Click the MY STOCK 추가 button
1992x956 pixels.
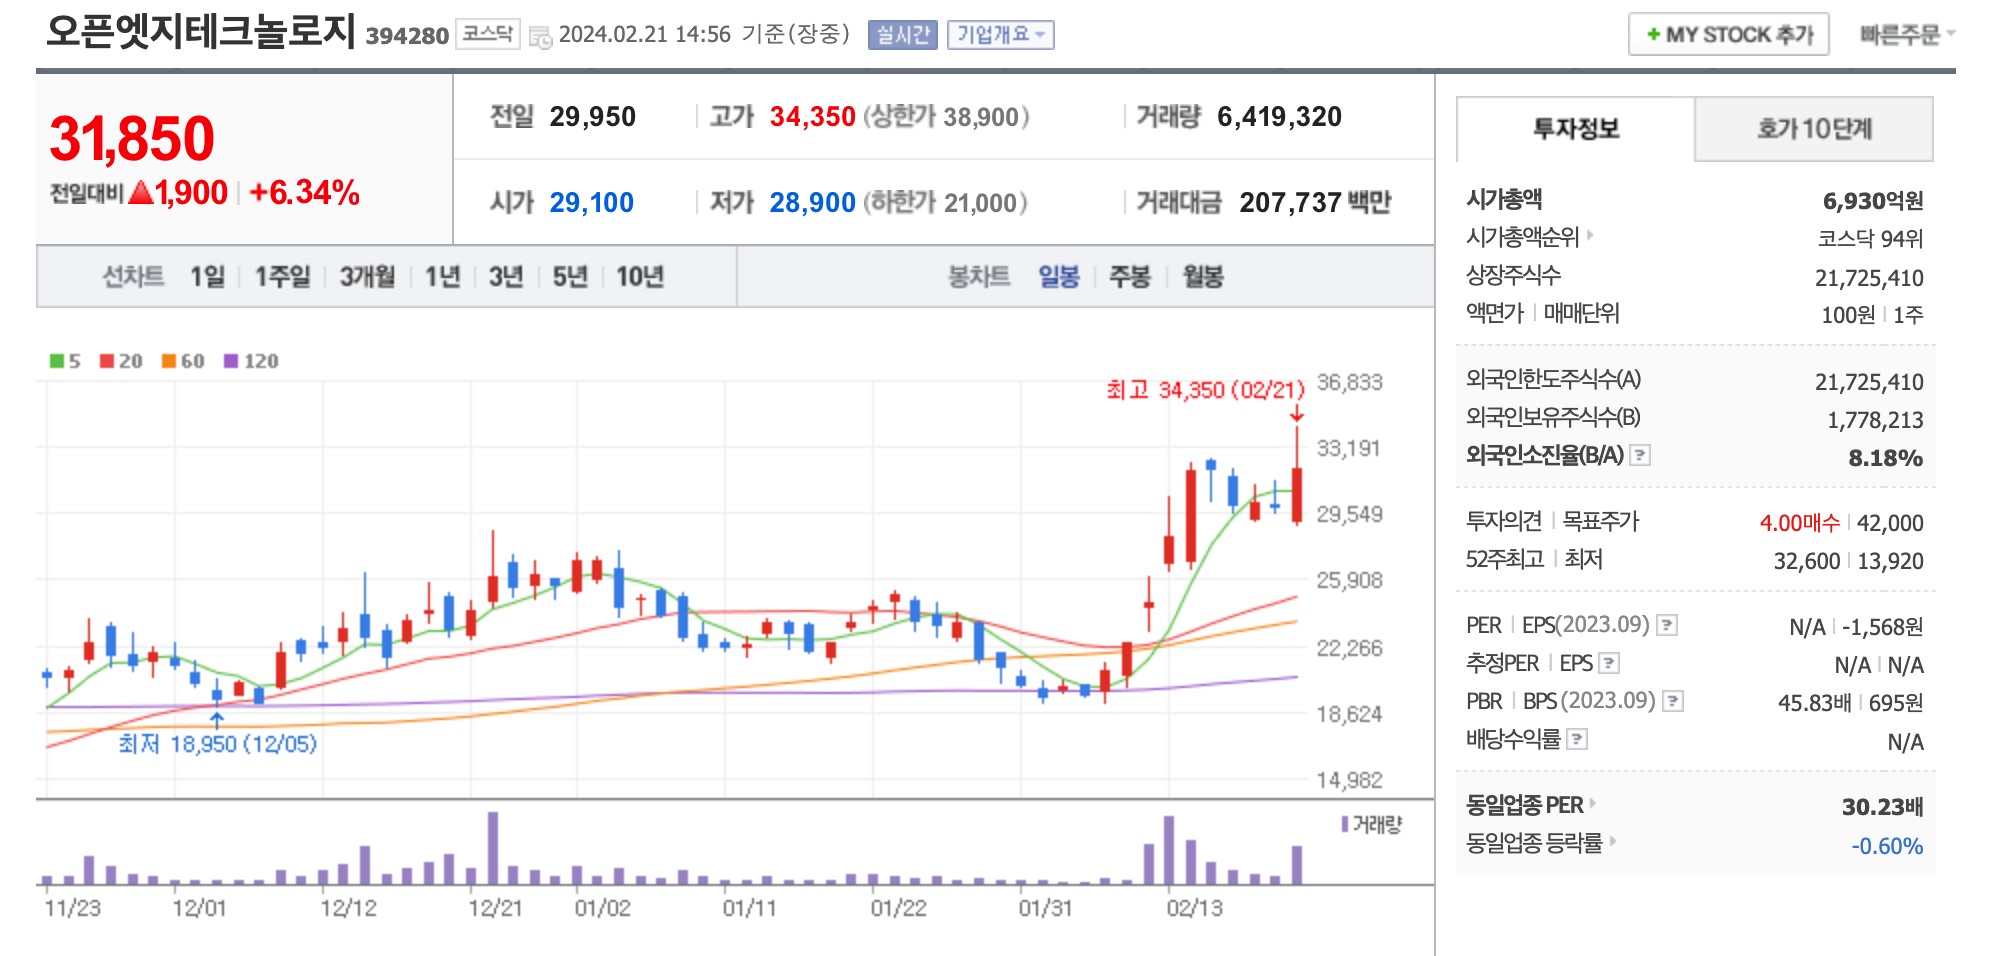point(1728,33)
